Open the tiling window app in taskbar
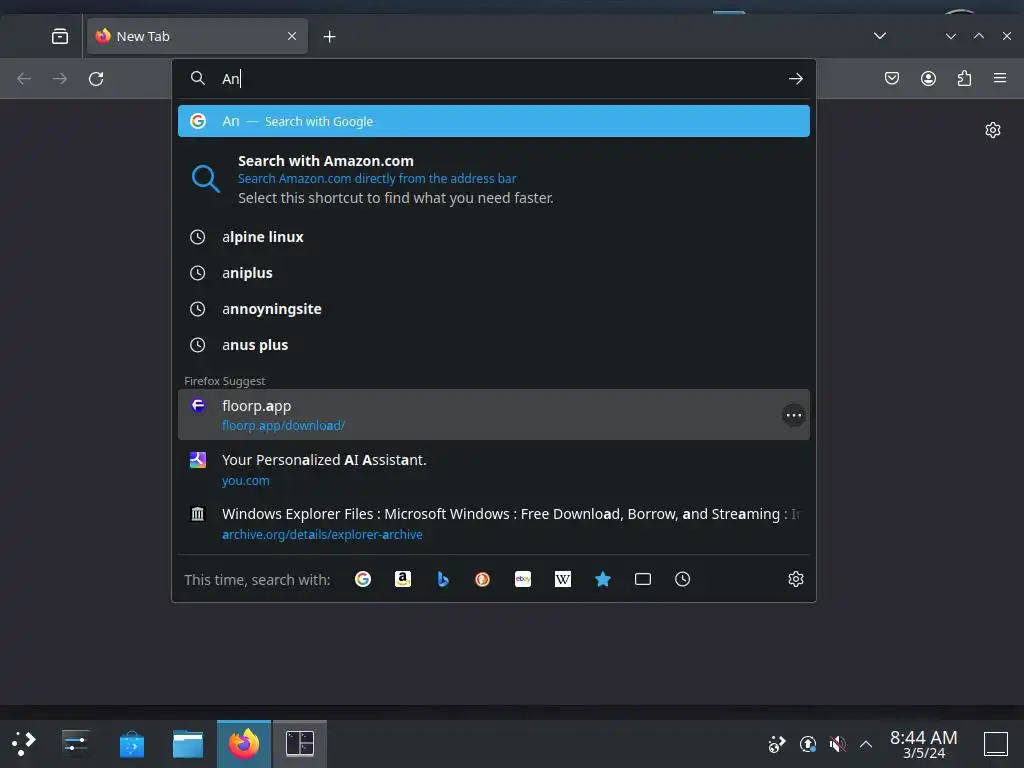 pos(300,743)
